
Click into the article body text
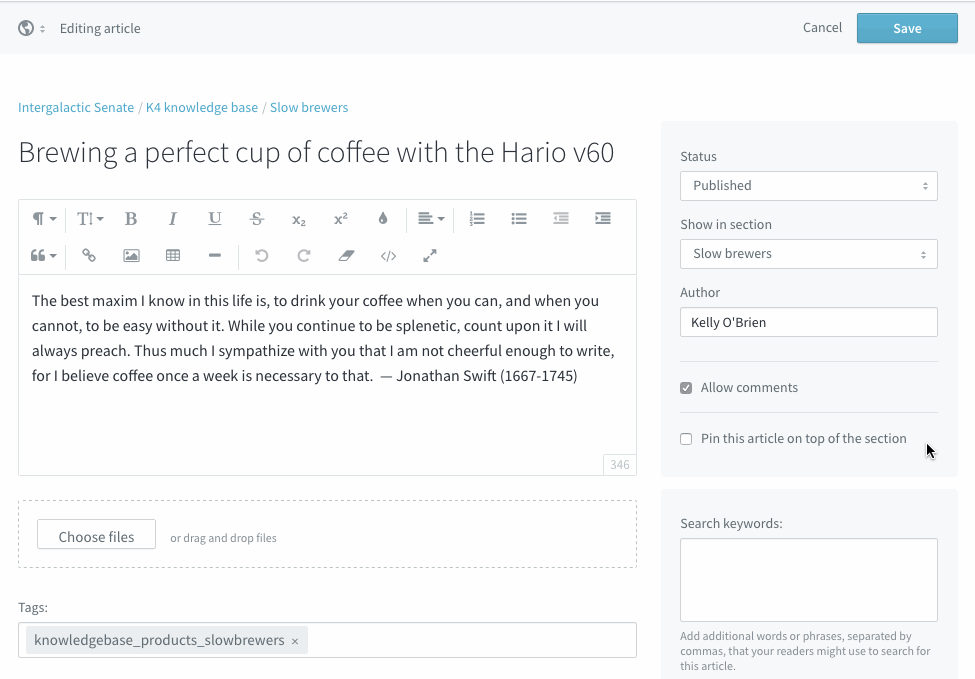point(327,375)
